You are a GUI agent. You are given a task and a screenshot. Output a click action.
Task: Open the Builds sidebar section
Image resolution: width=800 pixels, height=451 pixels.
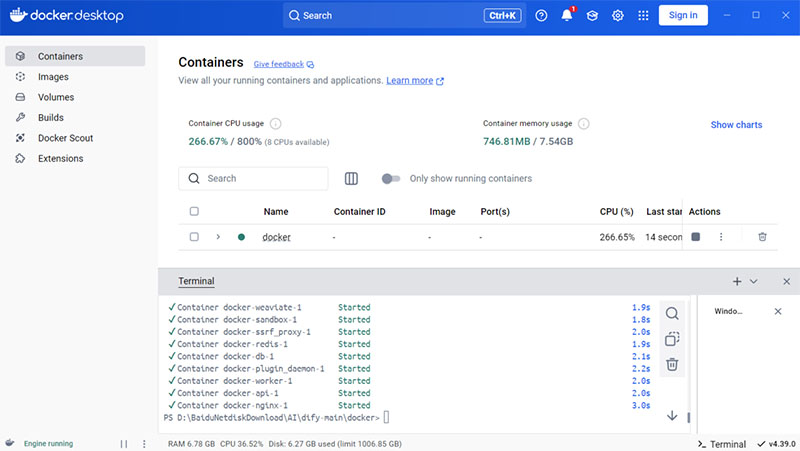click(x=75, y=117)
